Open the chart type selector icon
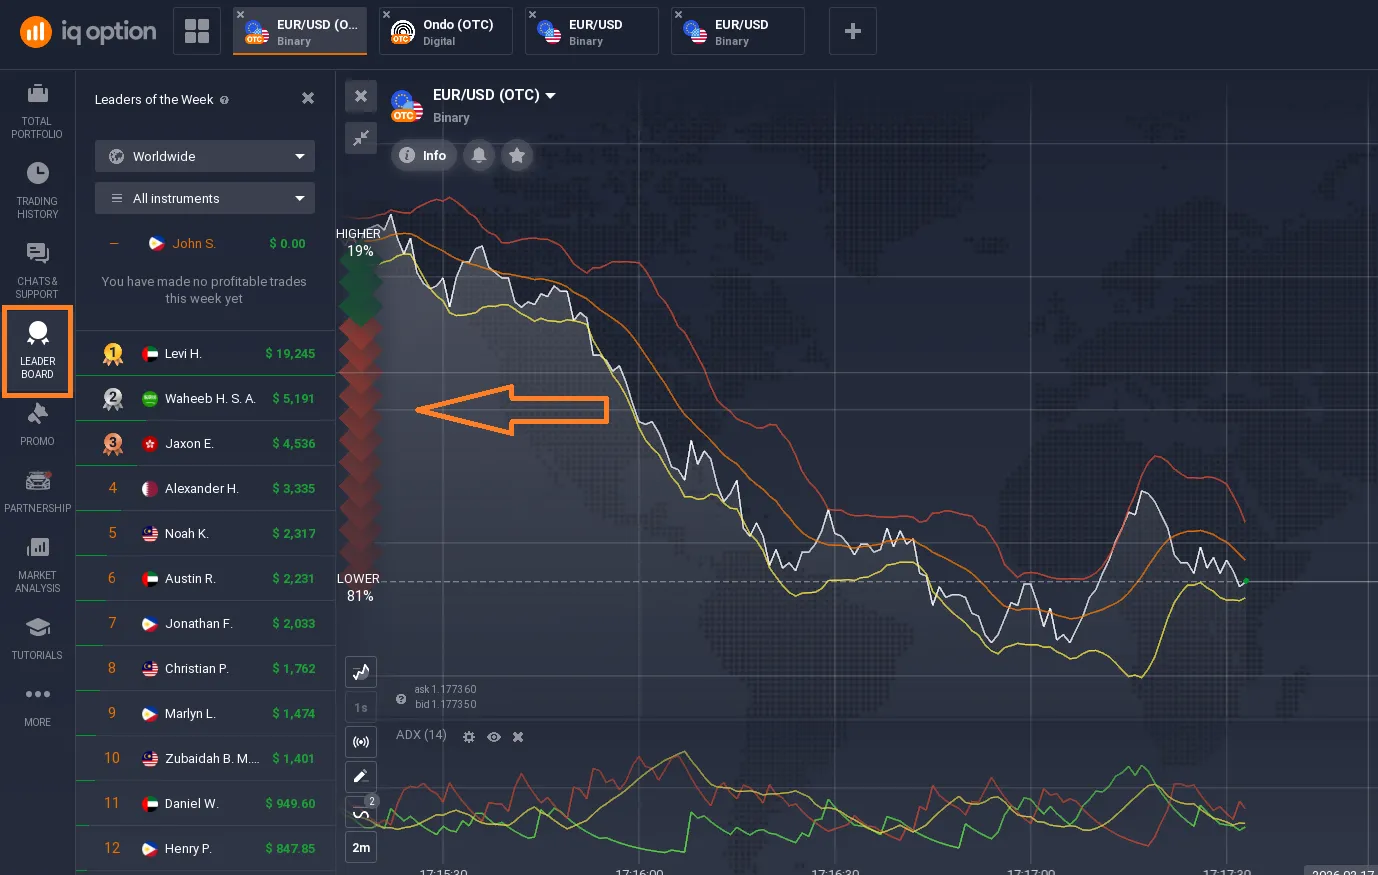Image resolution: width=1378 pixels, height=875 pixels. 361,672
